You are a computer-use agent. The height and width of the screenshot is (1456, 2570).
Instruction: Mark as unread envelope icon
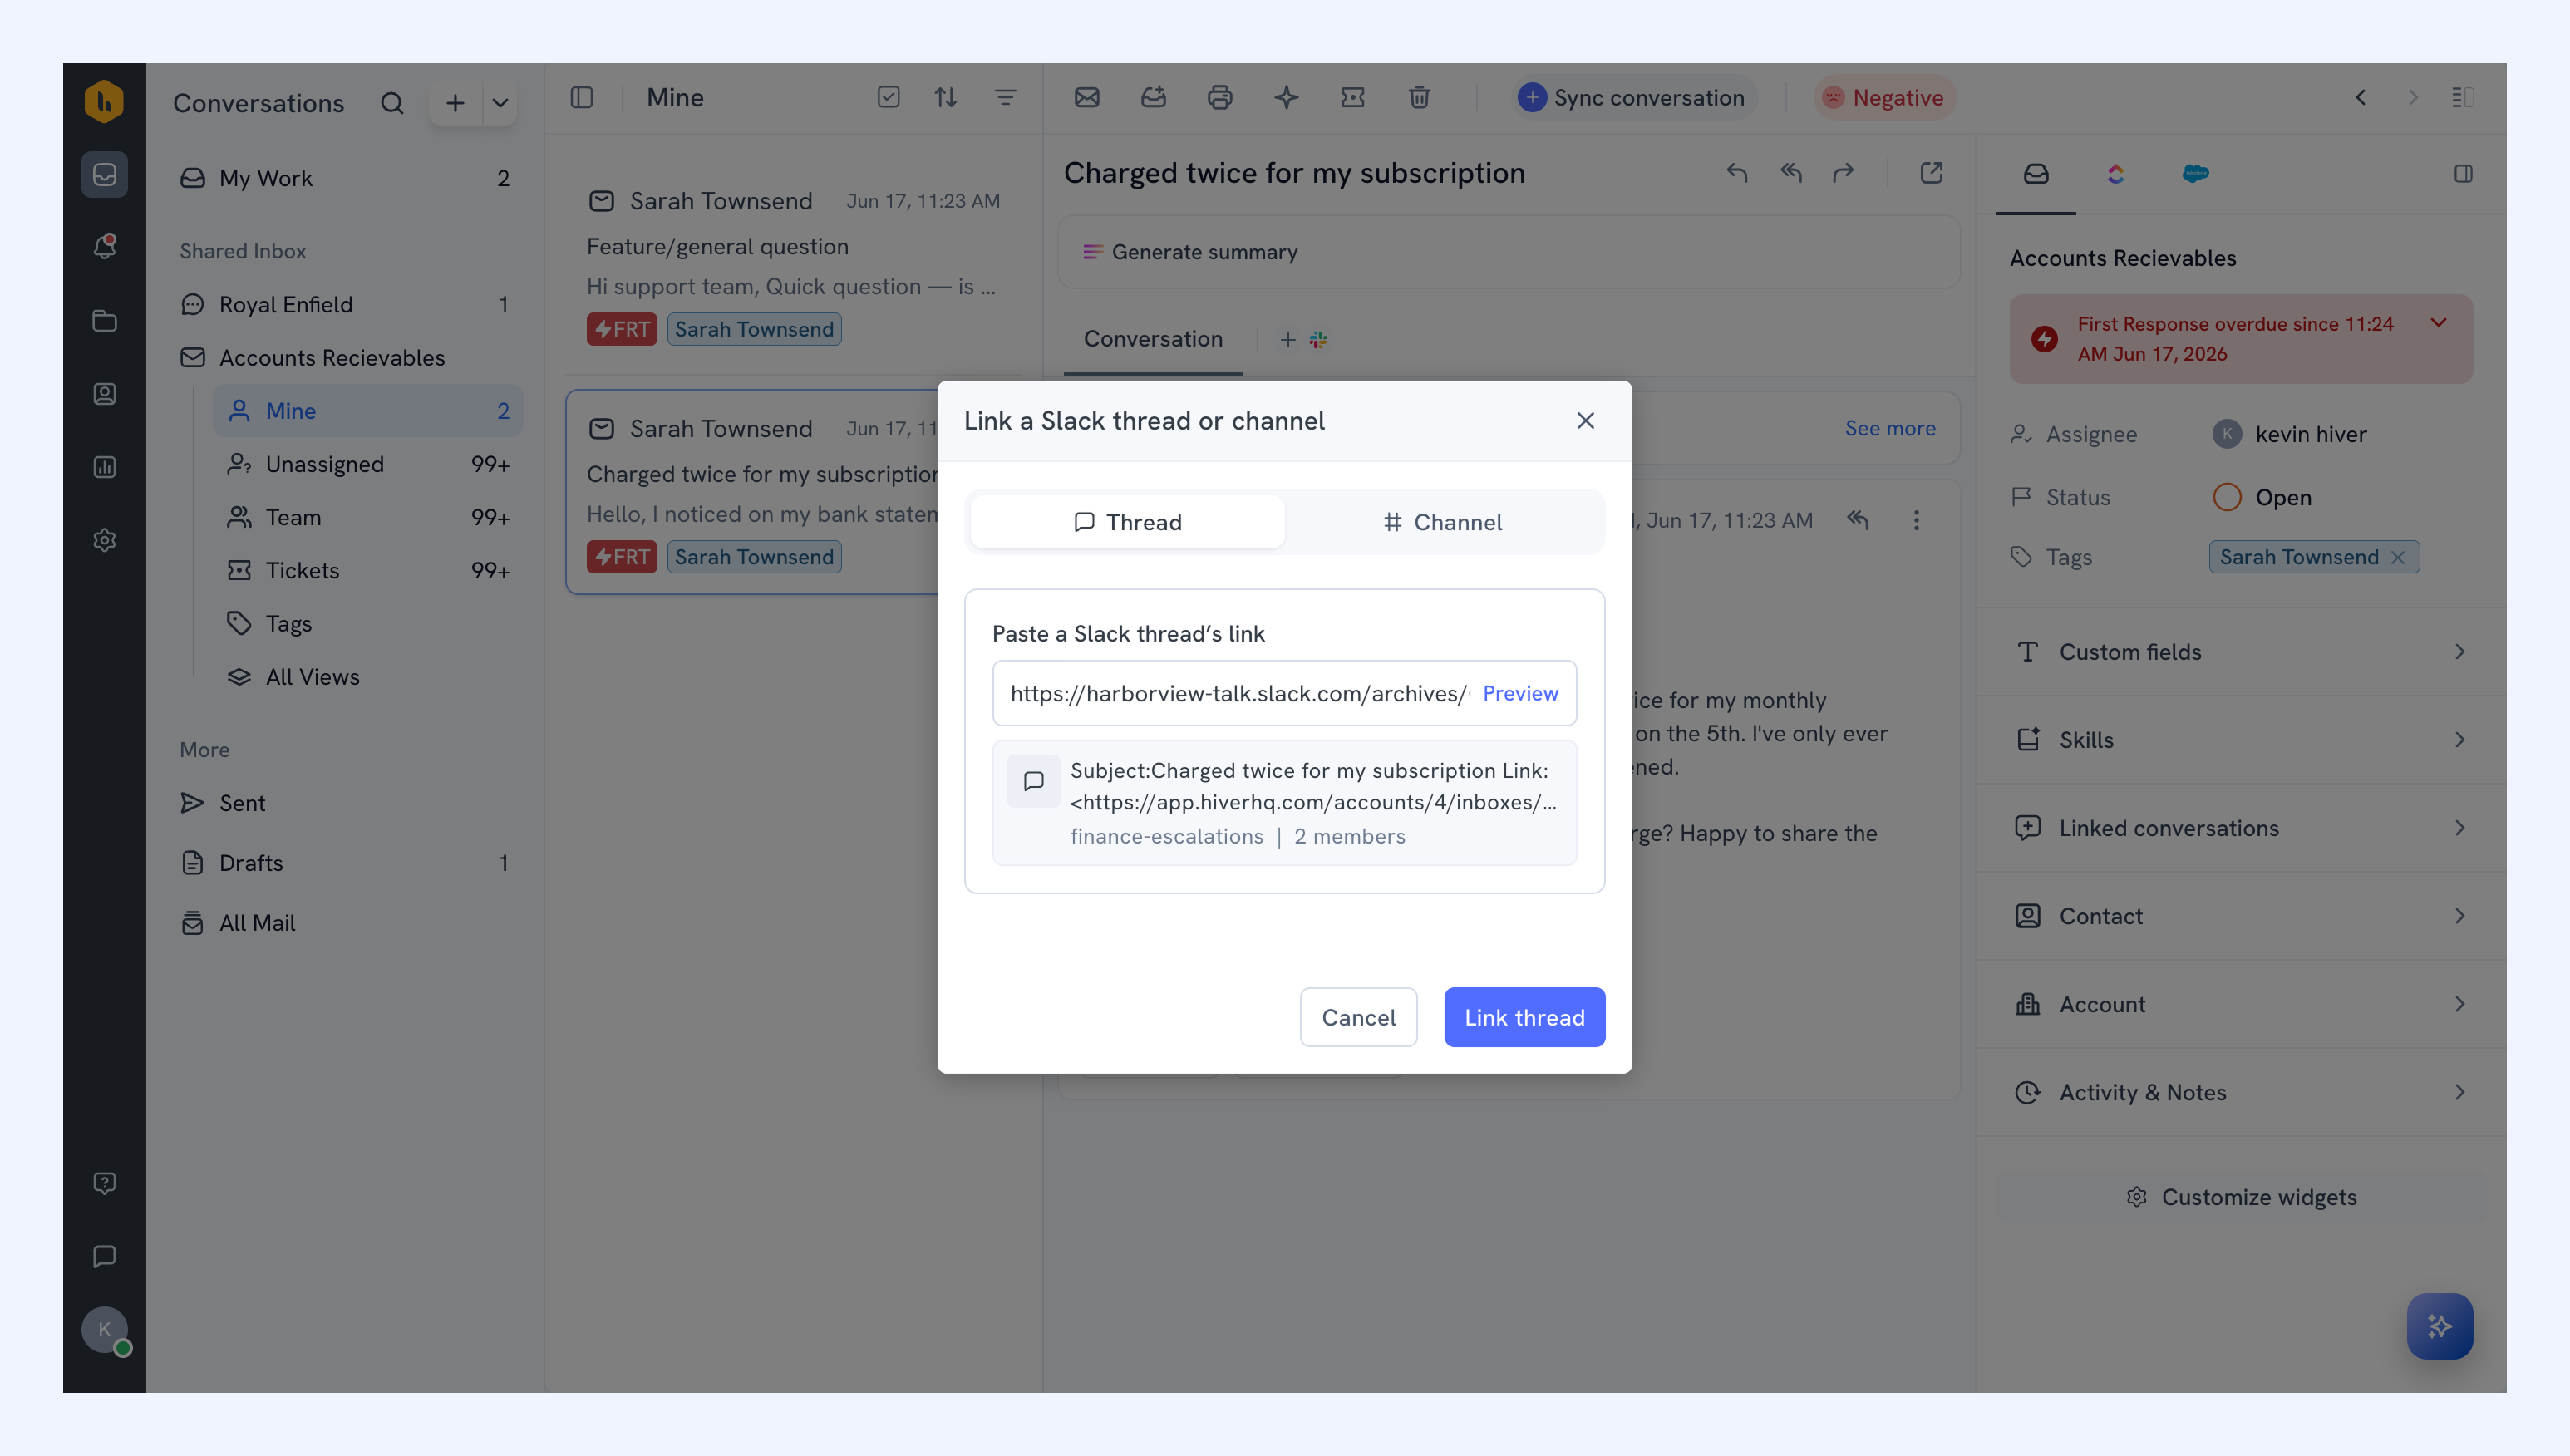click(1086, 97)
